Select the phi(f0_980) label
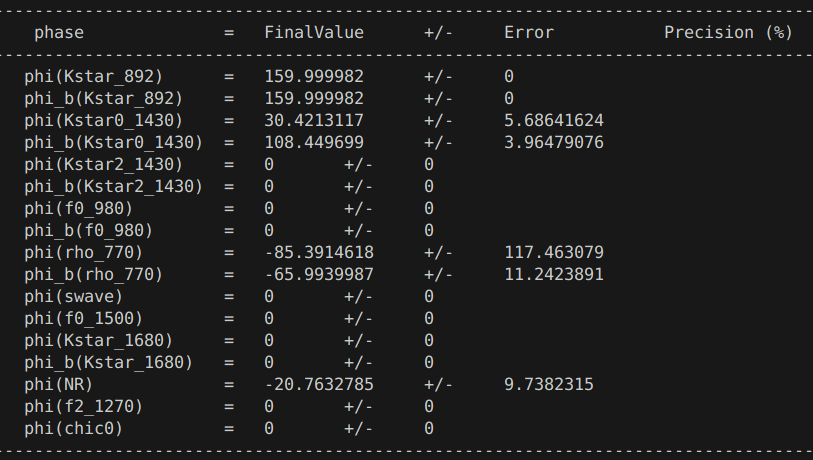Screen dimensions: 813x460 click(x=79, y=208)
